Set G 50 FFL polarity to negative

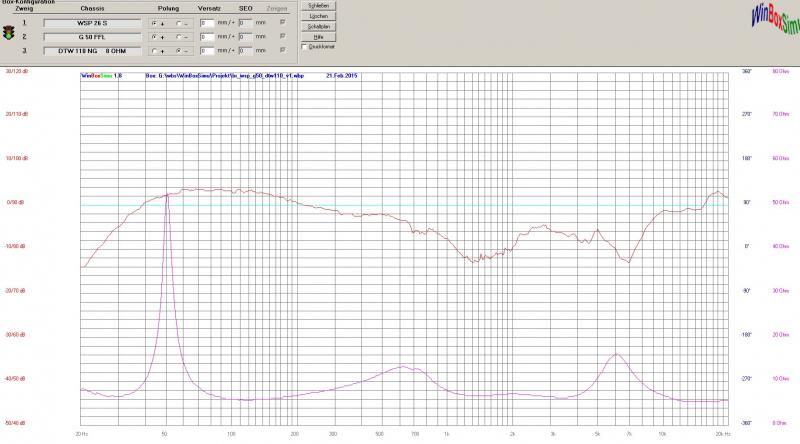tap(177, 35)
